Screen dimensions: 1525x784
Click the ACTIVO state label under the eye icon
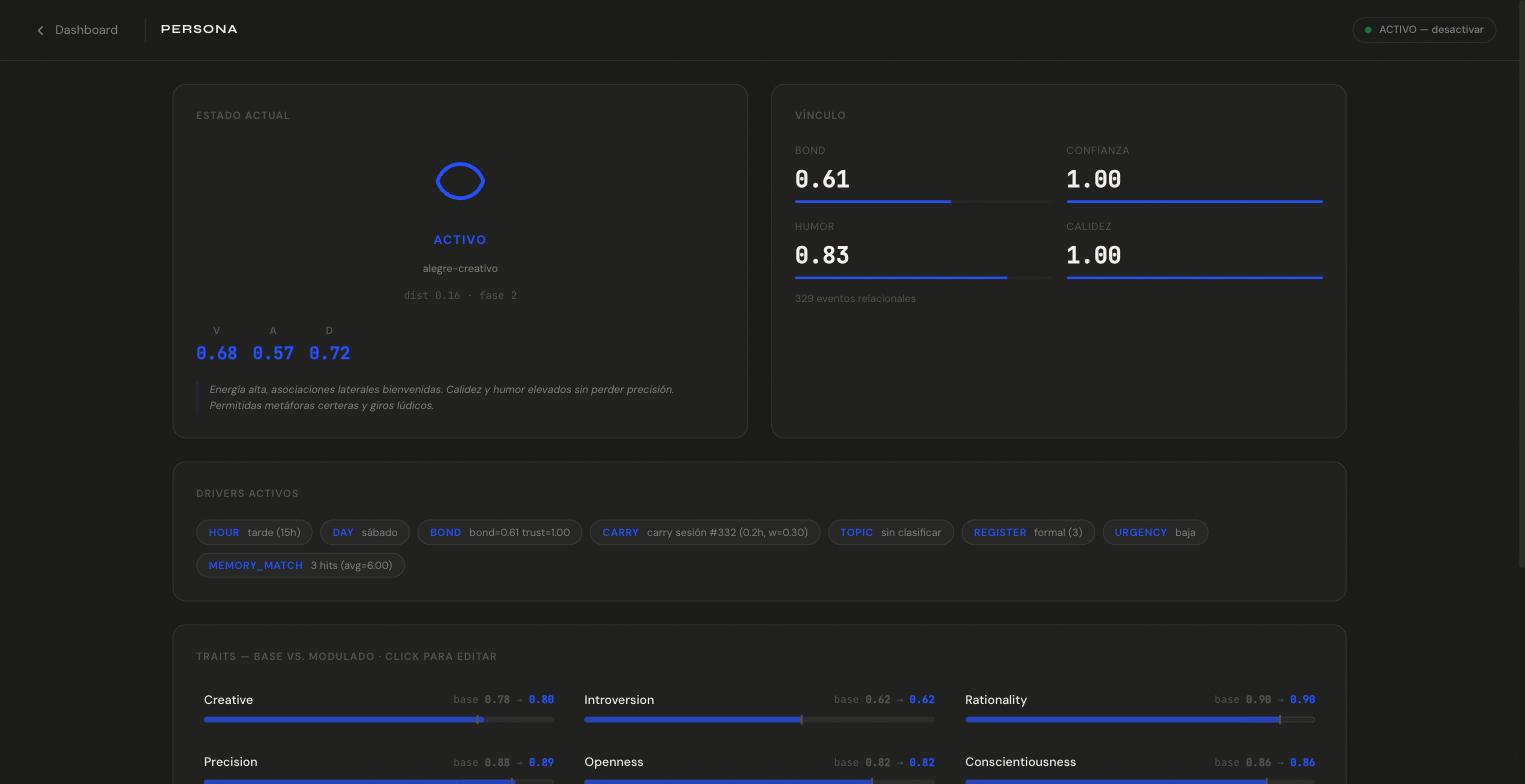point(460,240)
